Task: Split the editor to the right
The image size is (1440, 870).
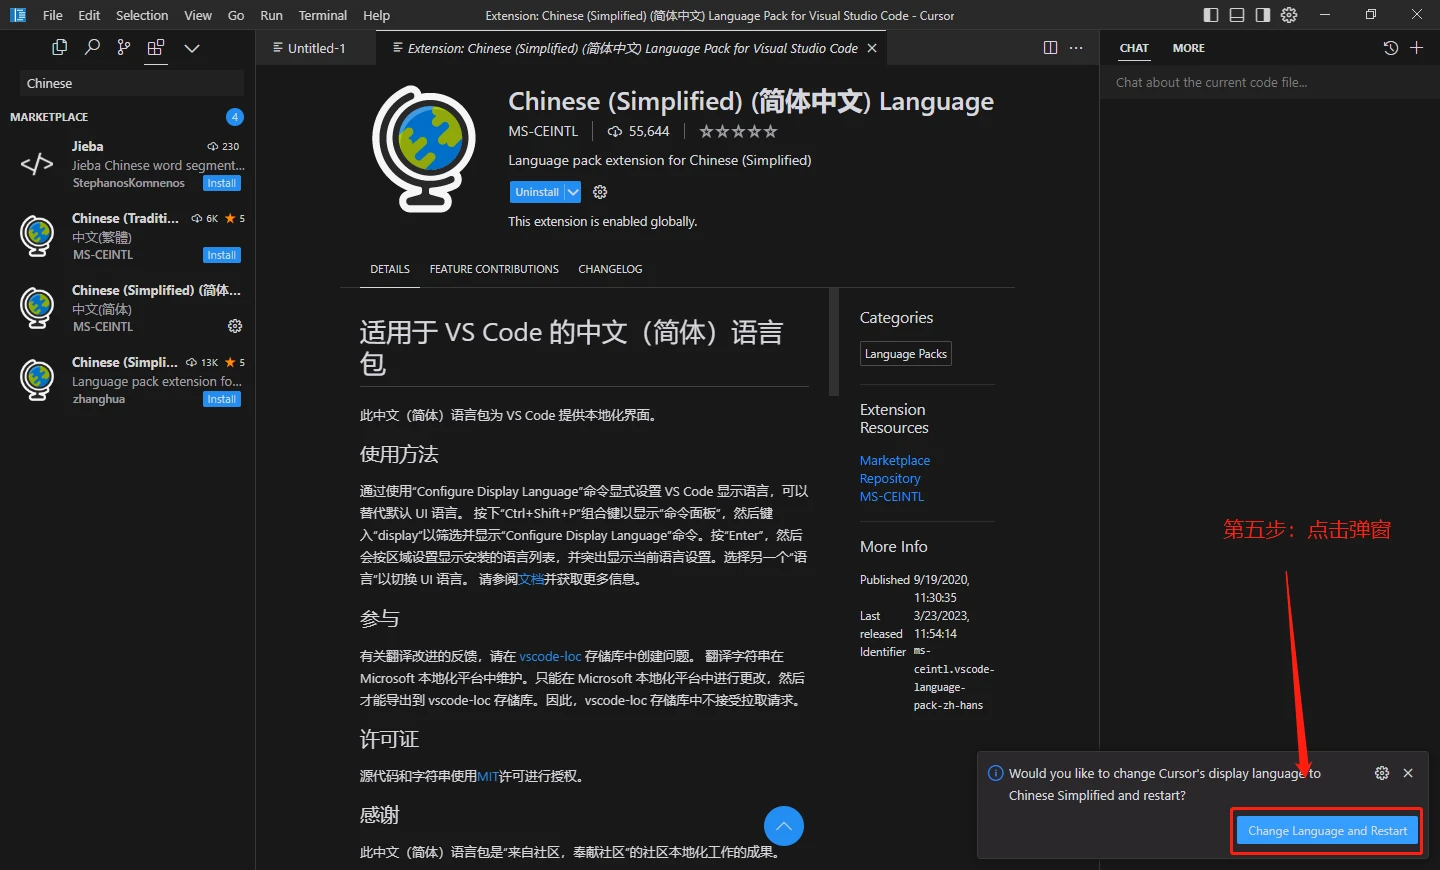Action: [x=1050, y=48]
